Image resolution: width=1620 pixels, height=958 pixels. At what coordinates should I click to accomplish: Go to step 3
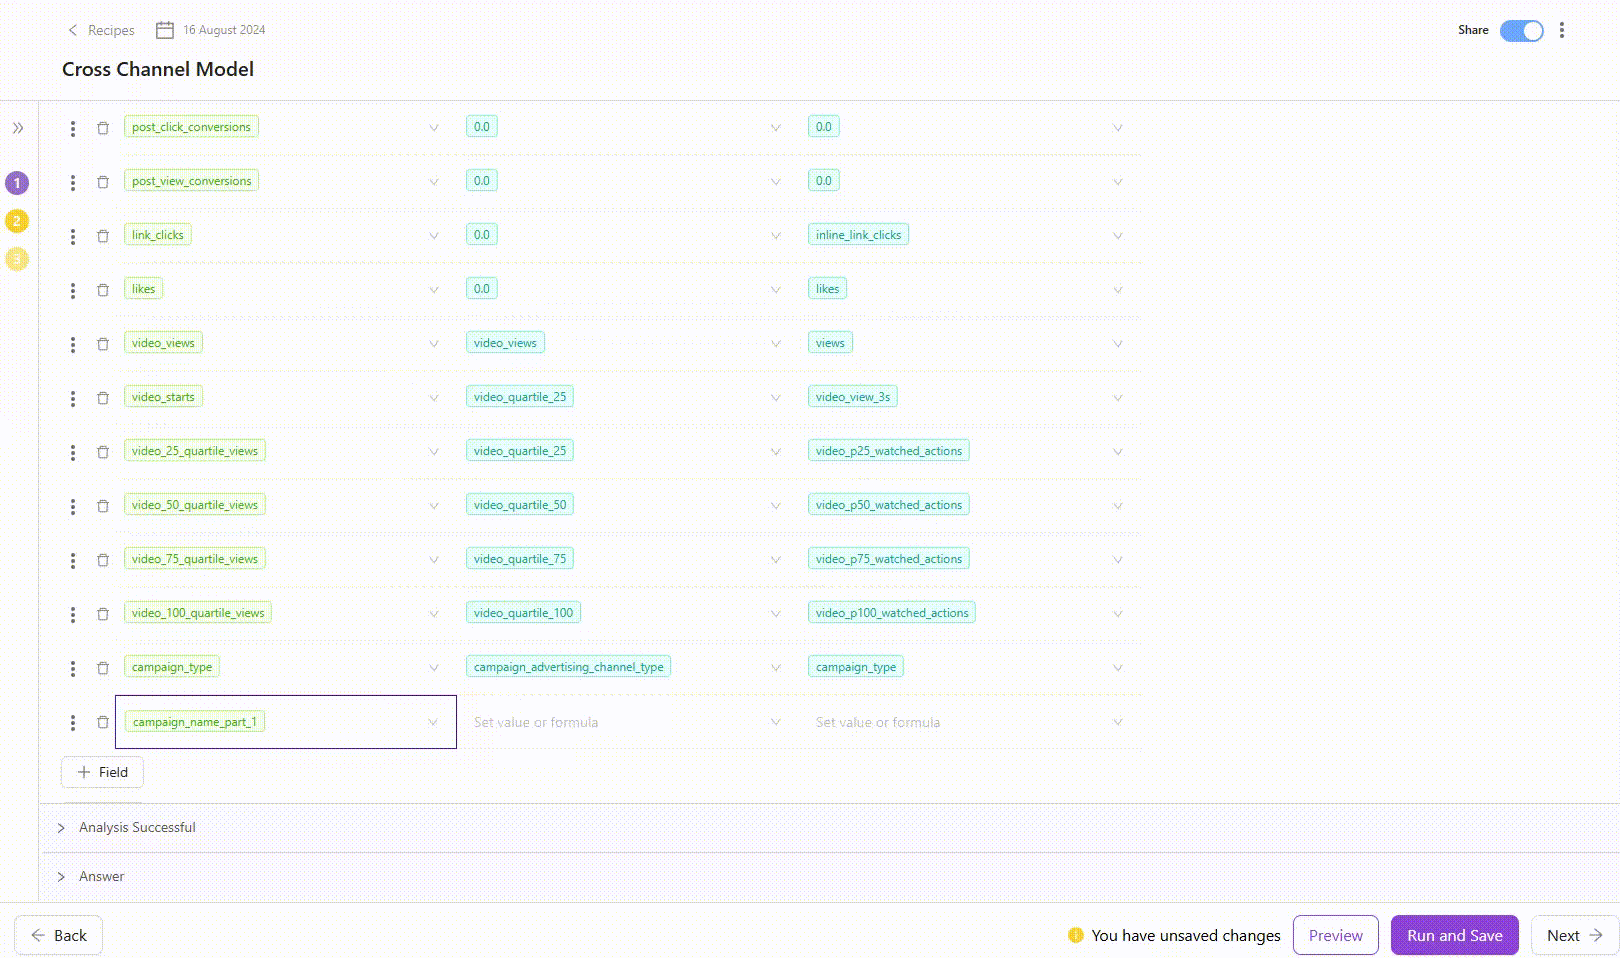click(x=17, y=259)
